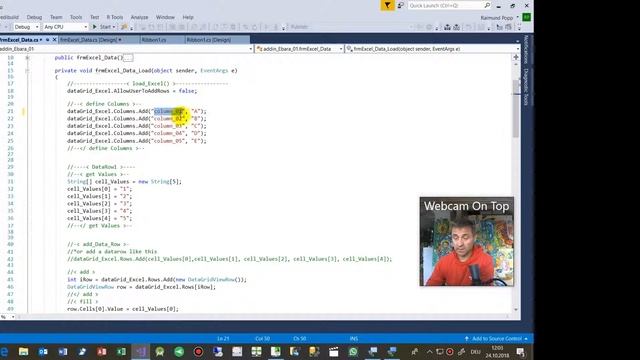This screenshot has width=640, height=360.
Task: Open Excel from the taskbar
Action: (x=121, y=351)
